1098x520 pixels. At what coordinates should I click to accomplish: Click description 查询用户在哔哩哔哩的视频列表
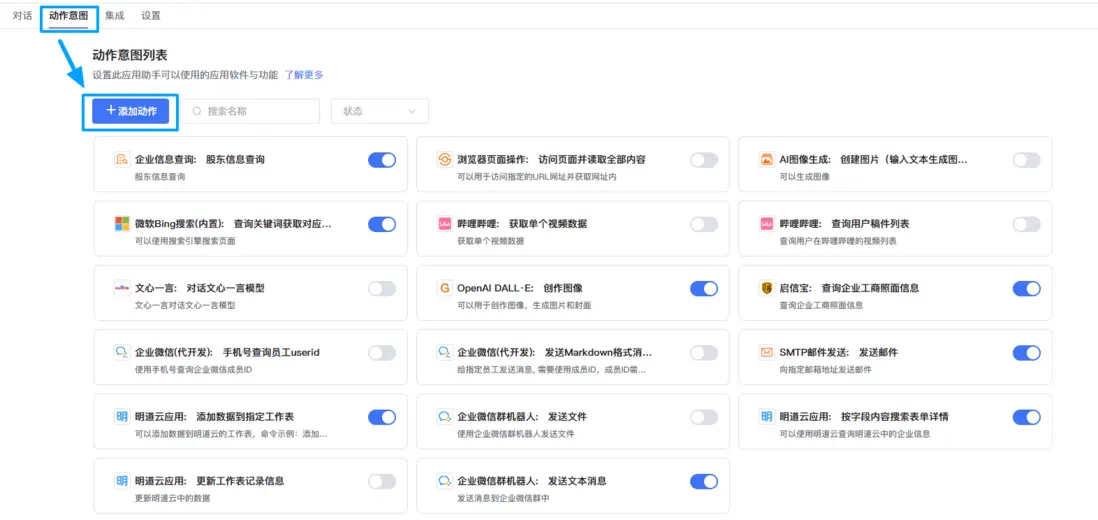click(838, 241)
